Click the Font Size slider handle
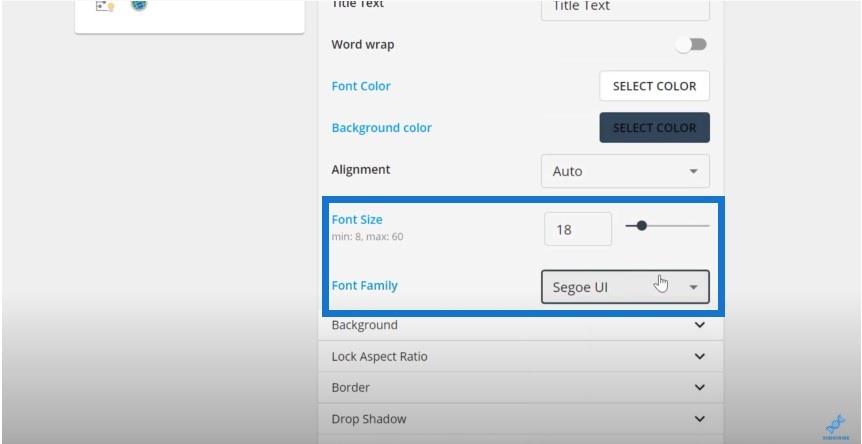The height and width of the screenshot is (444, 862). 641,225
